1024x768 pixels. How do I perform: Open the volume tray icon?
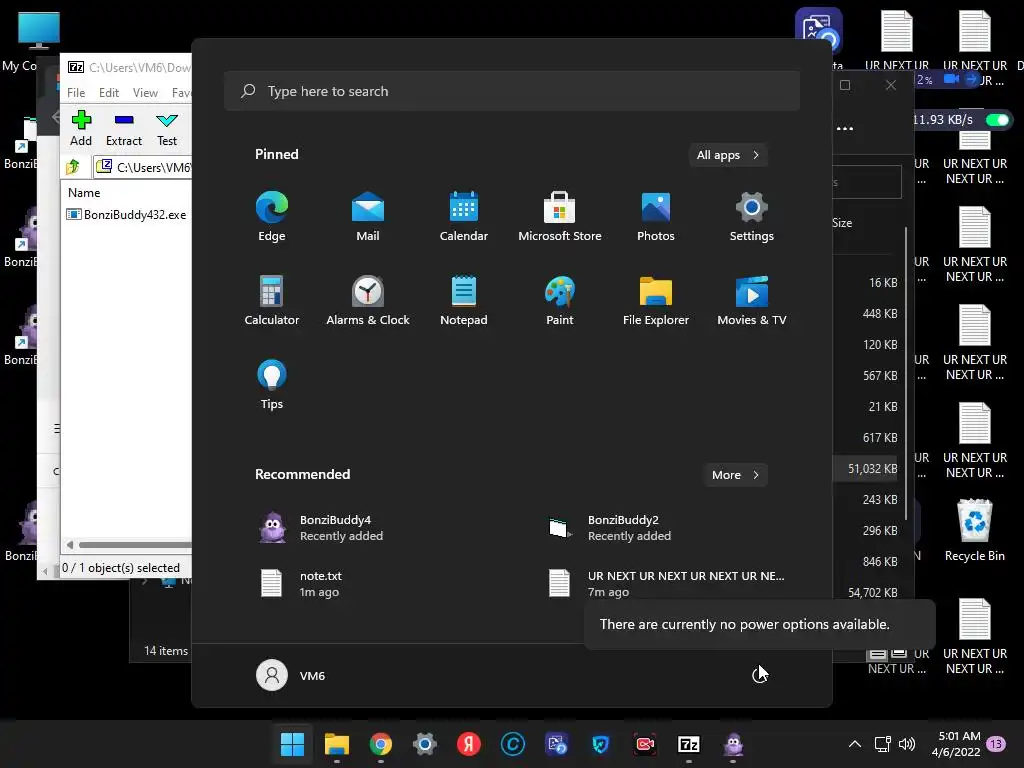point(906,744)
